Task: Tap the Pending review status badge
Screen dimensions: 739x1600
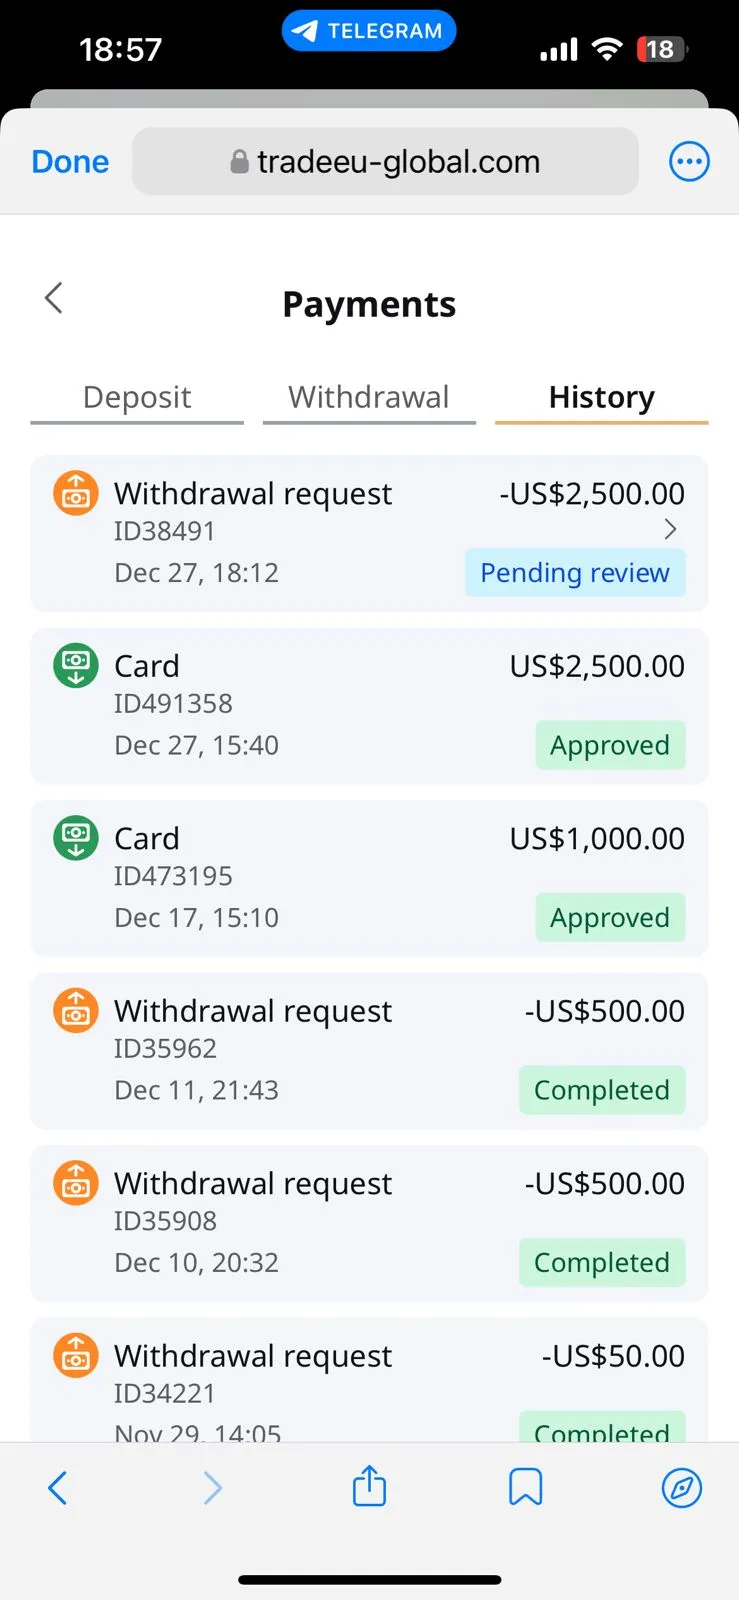Action: click(x=575, y=573)
